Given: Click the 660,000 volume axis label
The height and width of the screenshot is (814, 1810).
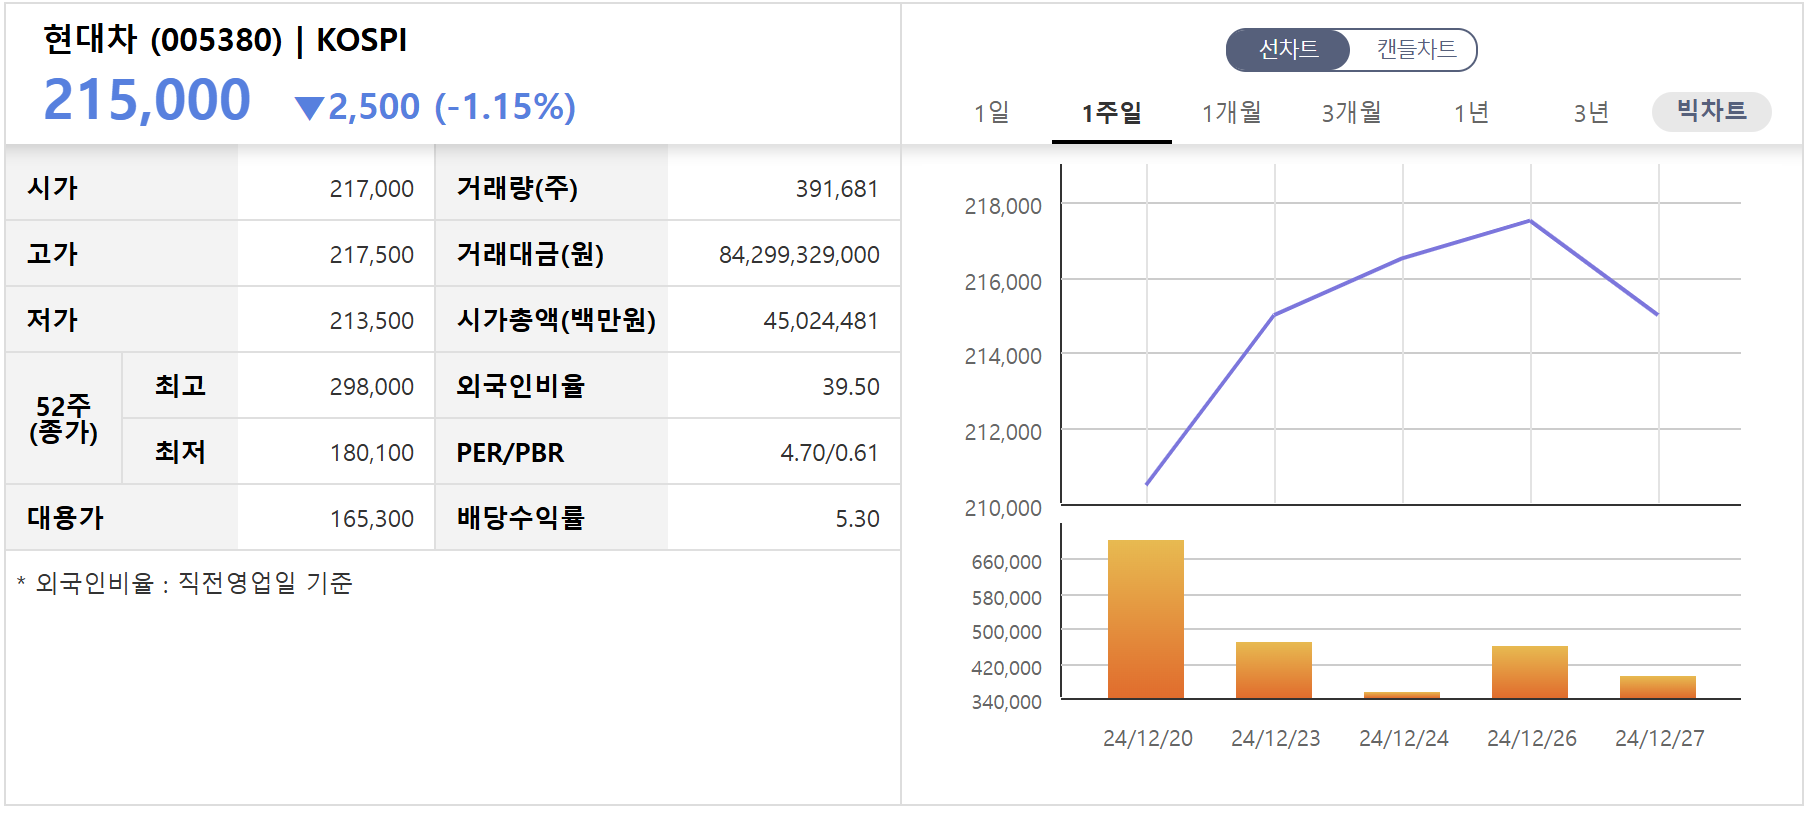Looking at the screenshot, I should pos(1006,562).
